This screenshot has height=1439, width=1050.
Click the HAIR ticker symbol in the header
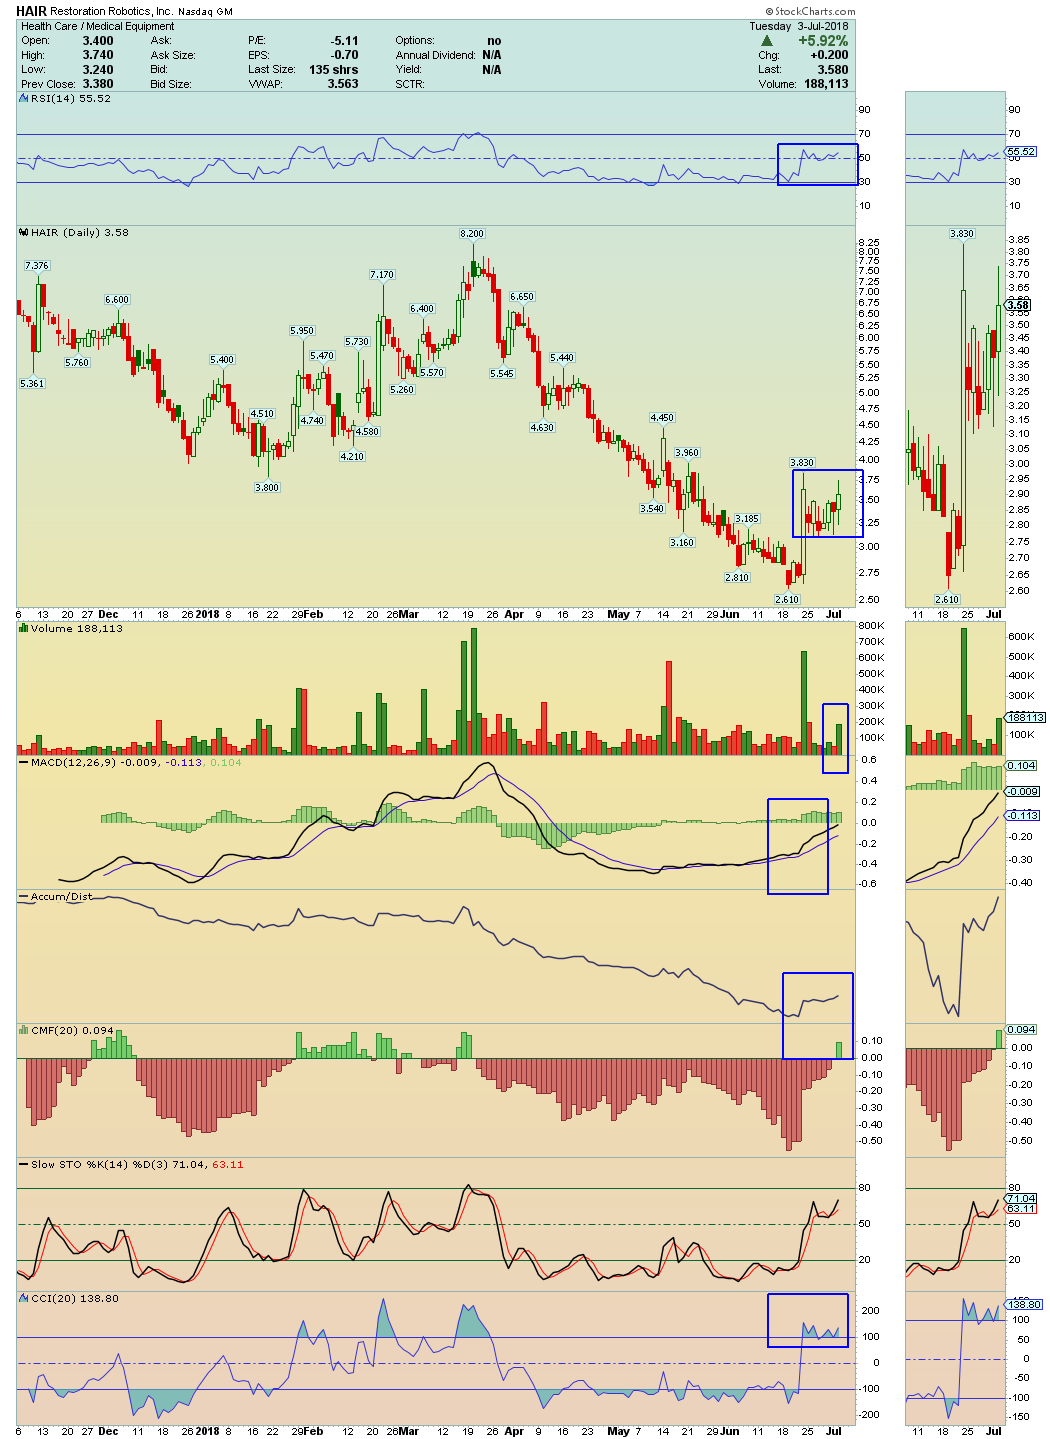click(x=31, y=12)
